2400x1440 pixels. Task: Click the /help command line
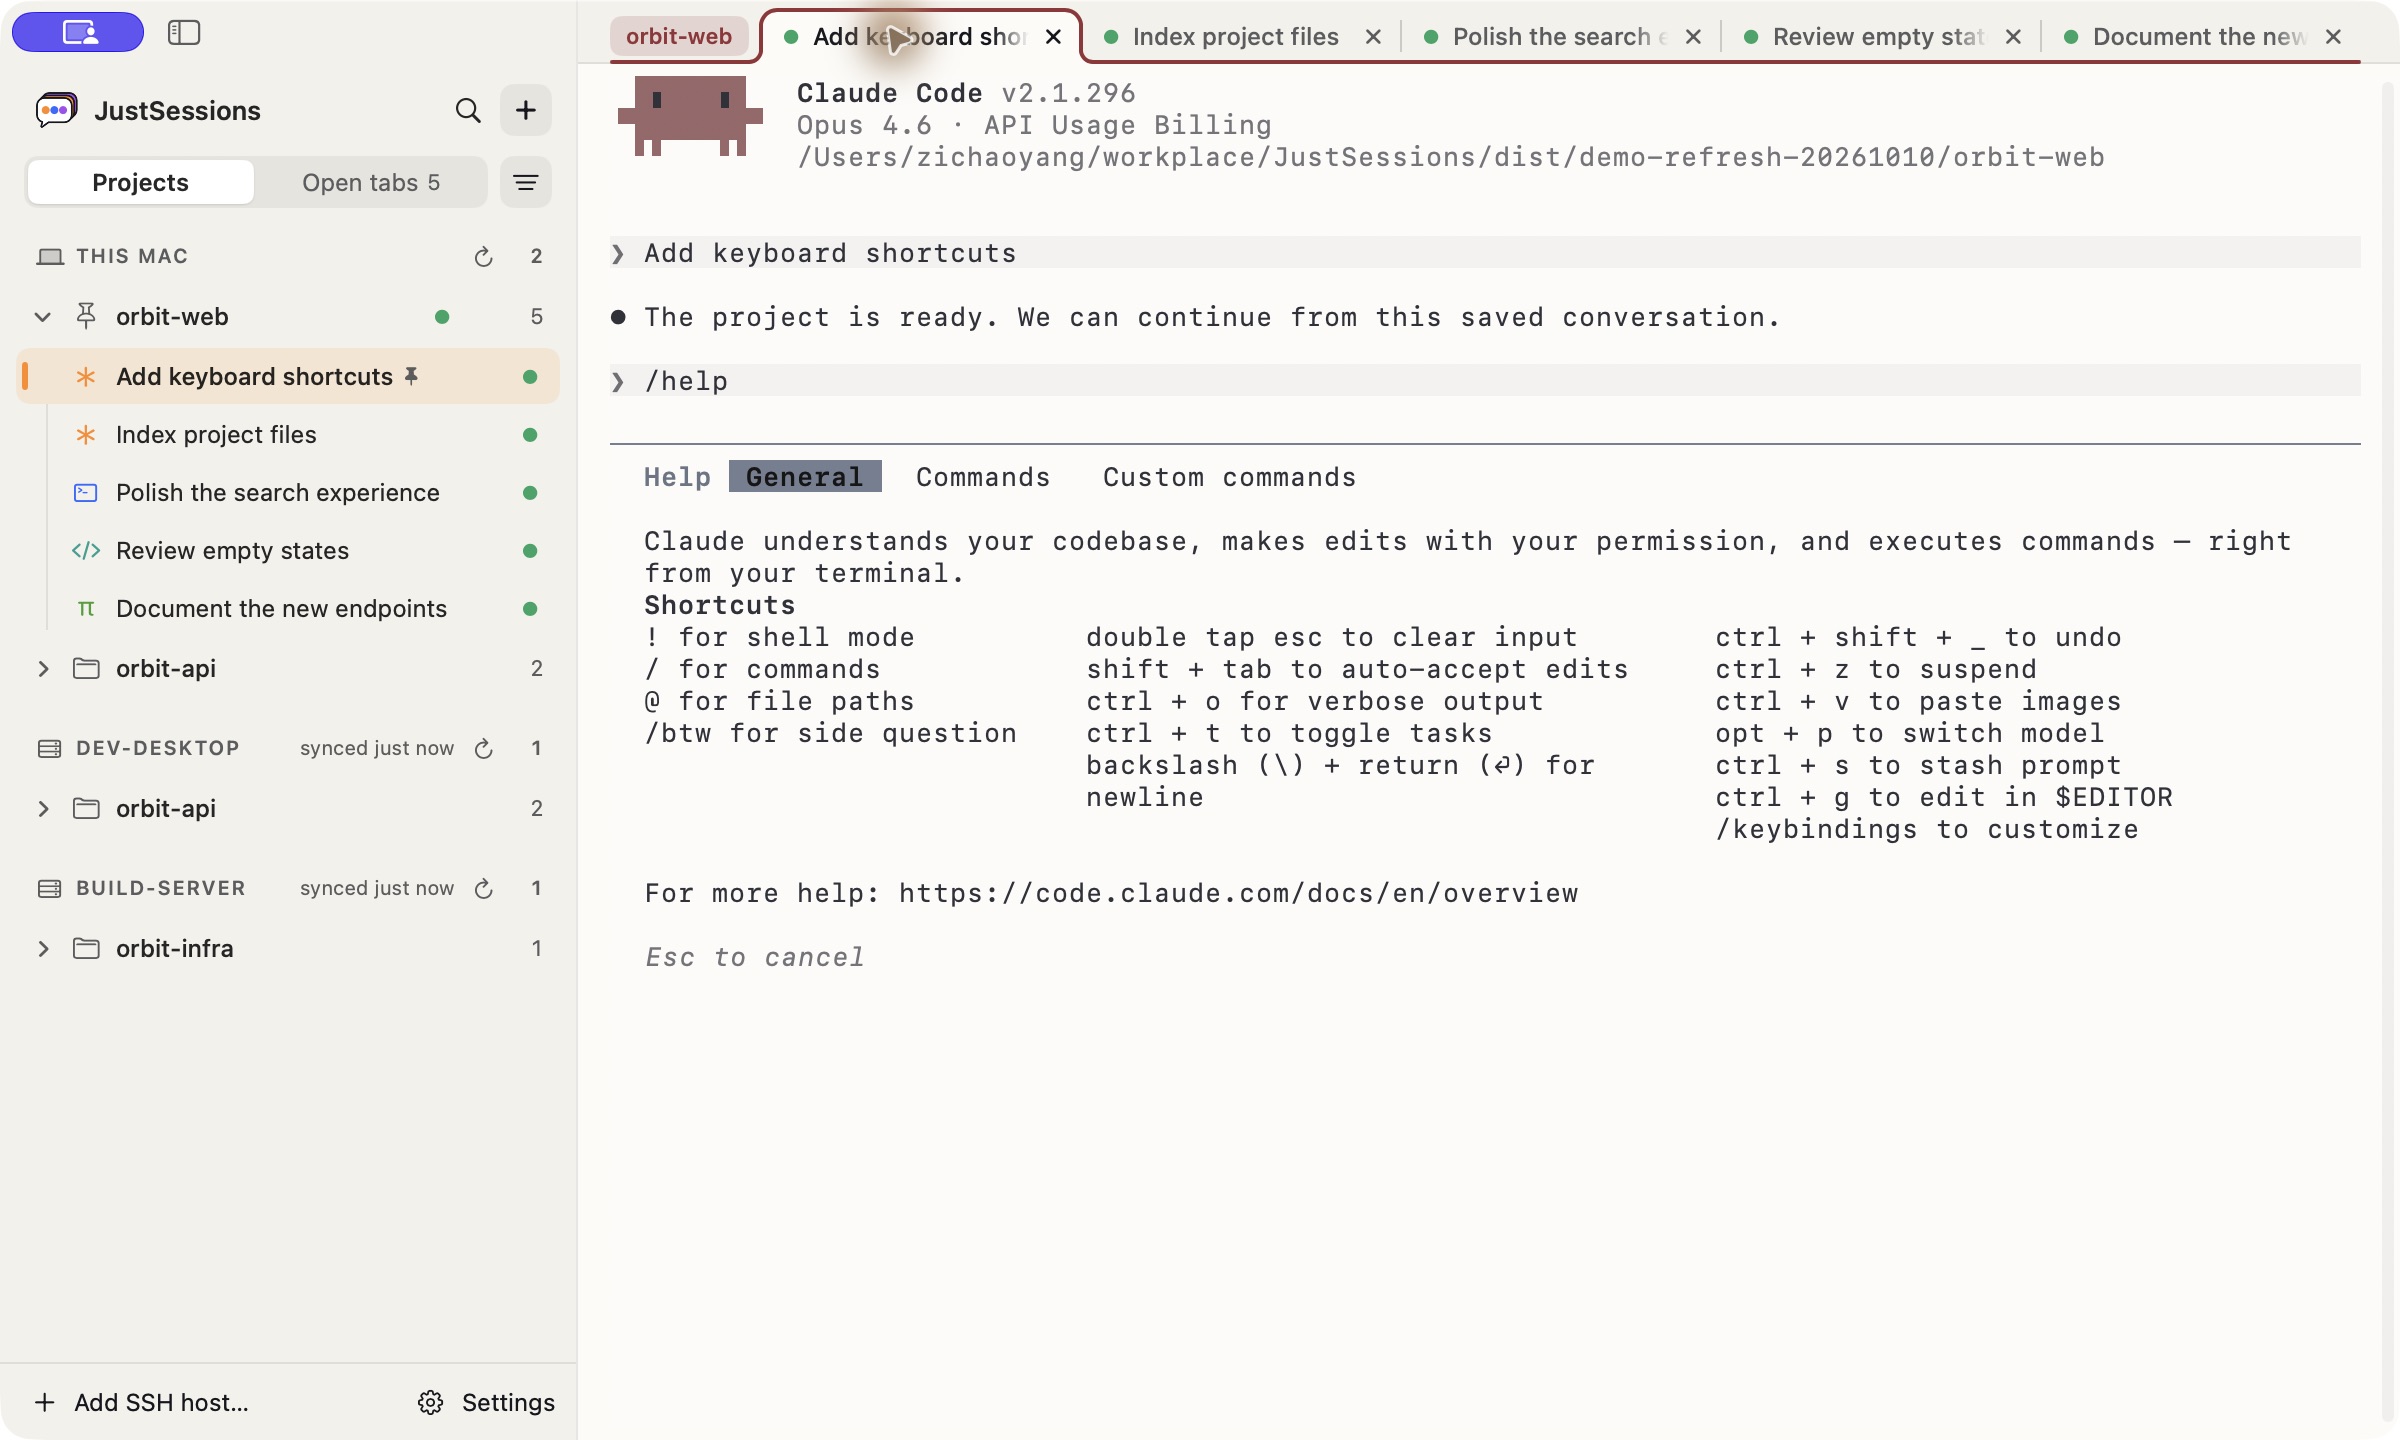1485,381
